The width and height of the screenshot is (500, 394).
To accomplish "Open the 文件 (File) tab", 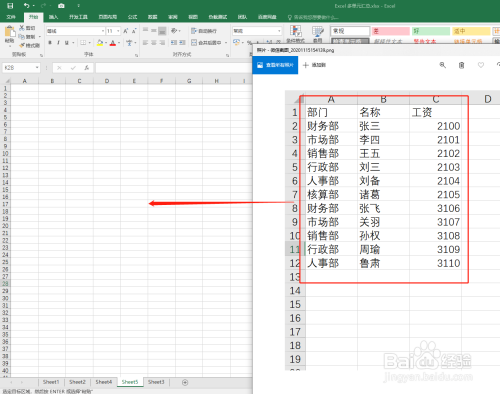I will tap(11, 17).
